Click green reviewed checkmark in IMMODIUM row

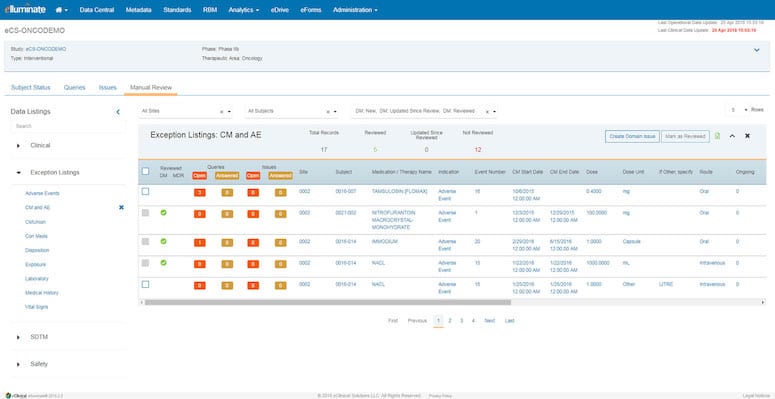pyautogui.click(x=164, y=241)
